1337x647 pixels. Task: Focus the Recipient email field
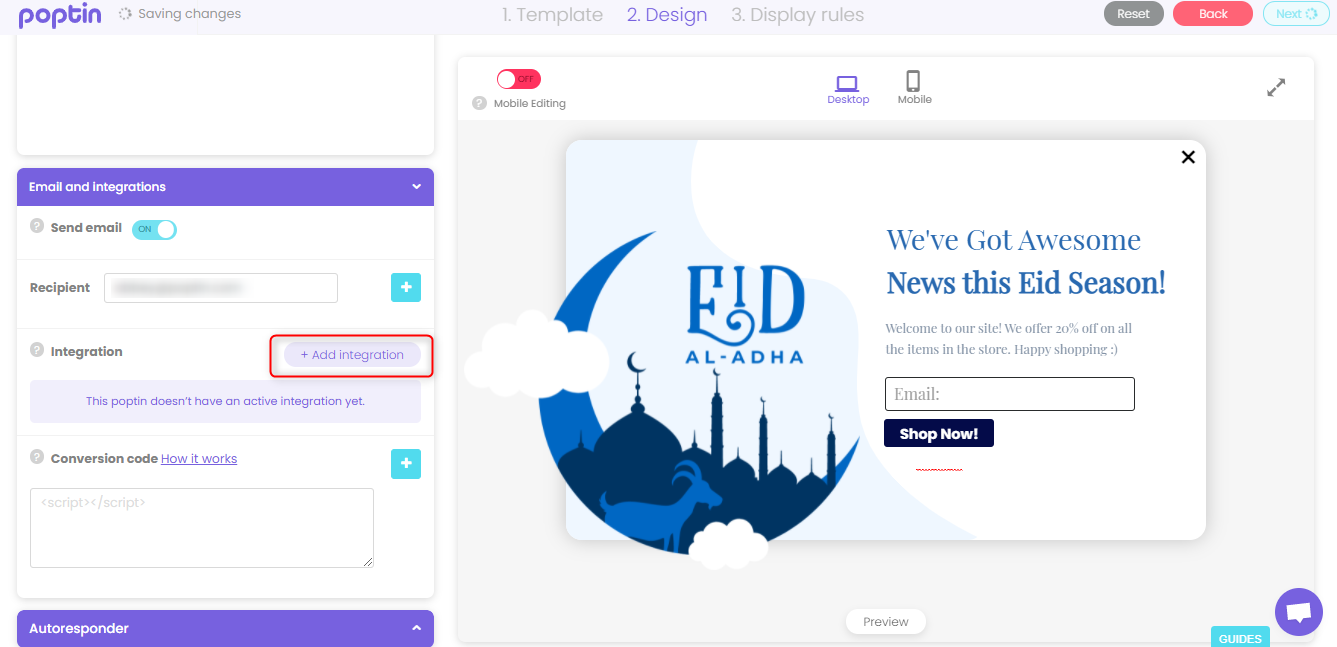(x=221, y=288)
